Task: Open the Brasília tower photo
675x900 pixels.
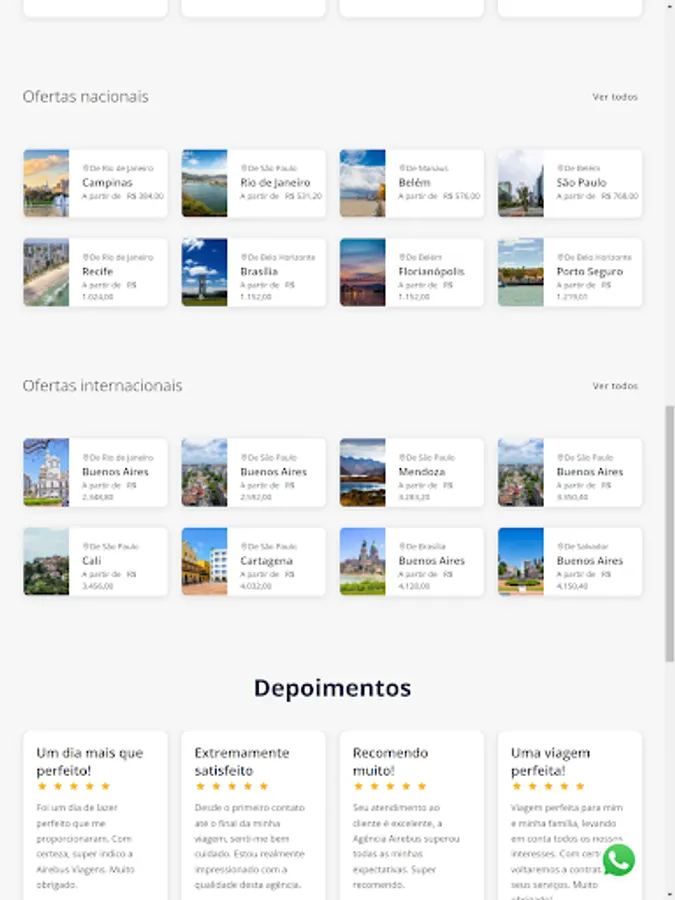Action: (x=204, y=272)
